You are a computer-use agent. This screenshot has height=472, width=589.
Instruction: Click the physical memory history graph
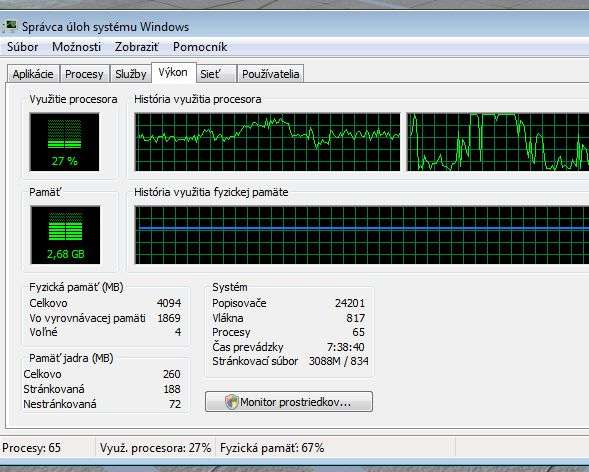tap(362, 235)
